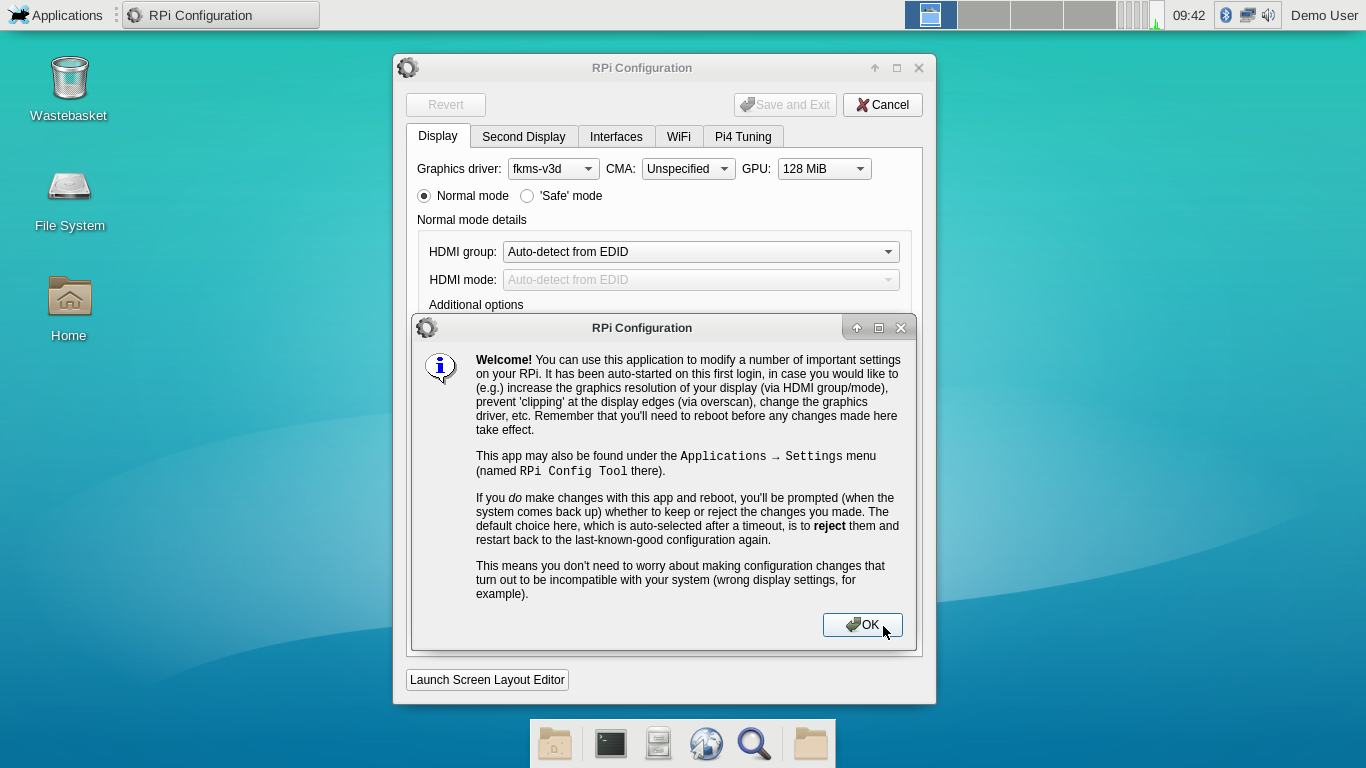Image resolution: width=1366 pixels, height=768 pixels.
Task: Click the 09:42 clock
Action: (1189, 15)
